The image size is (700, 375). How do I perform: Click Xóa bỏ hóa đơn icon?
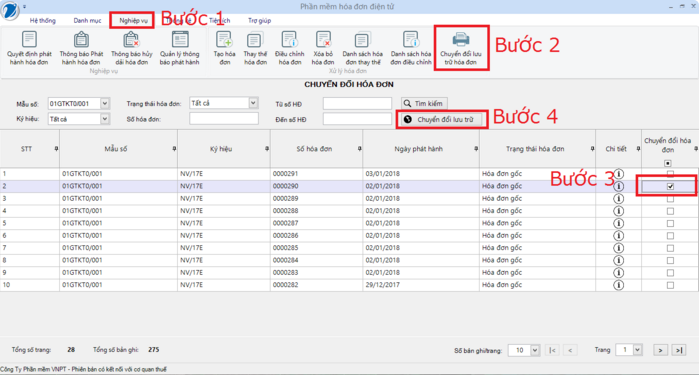coord(323,39)
